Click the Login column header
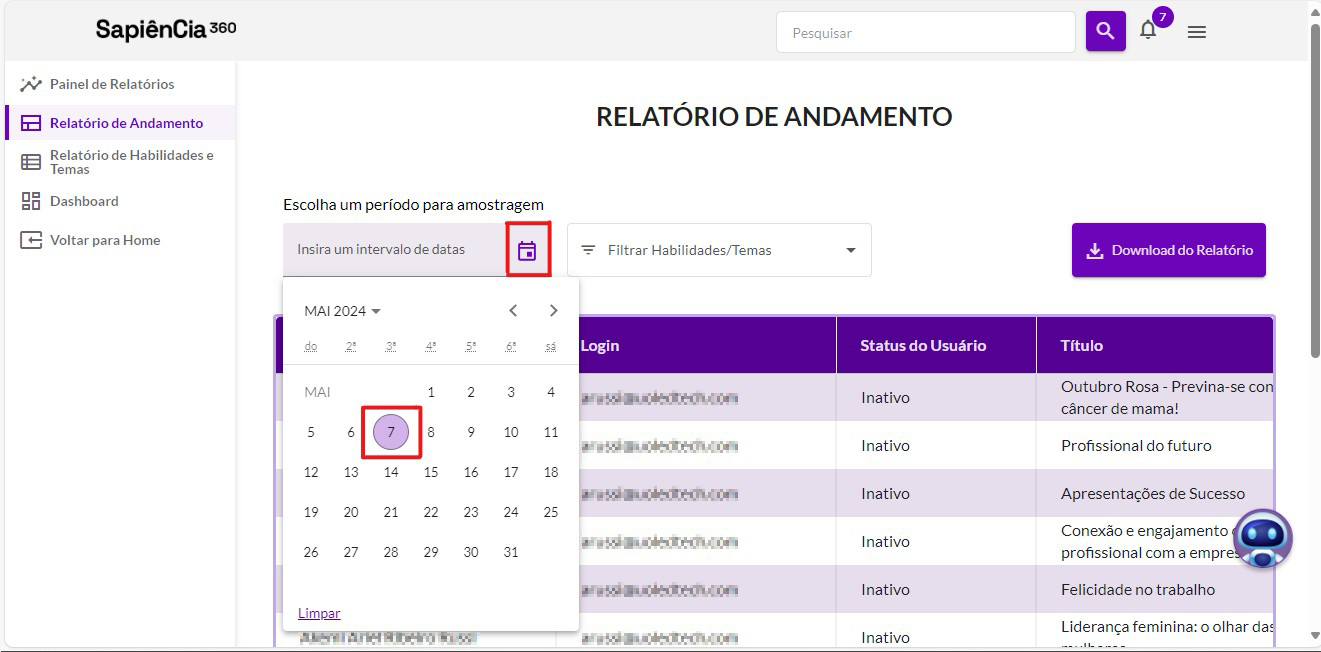1321x652 pixels. coord(706,345)
